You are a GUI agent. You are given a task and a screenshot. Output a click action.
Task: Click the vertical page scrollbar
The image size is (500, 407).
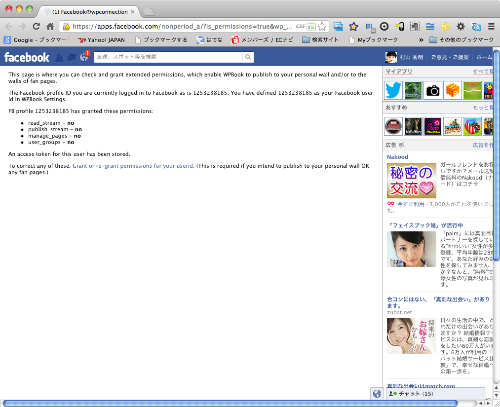(x=496, y=155)
